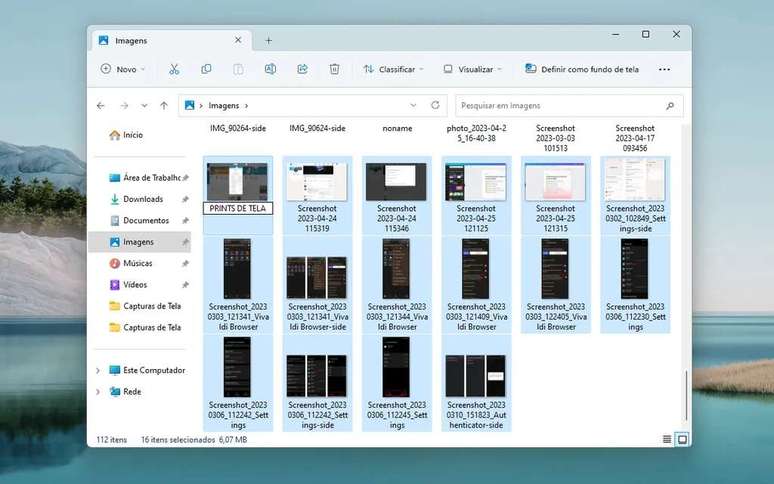
Task: Click the Paste clipboard icon
Action: click(x=238, y=69)
